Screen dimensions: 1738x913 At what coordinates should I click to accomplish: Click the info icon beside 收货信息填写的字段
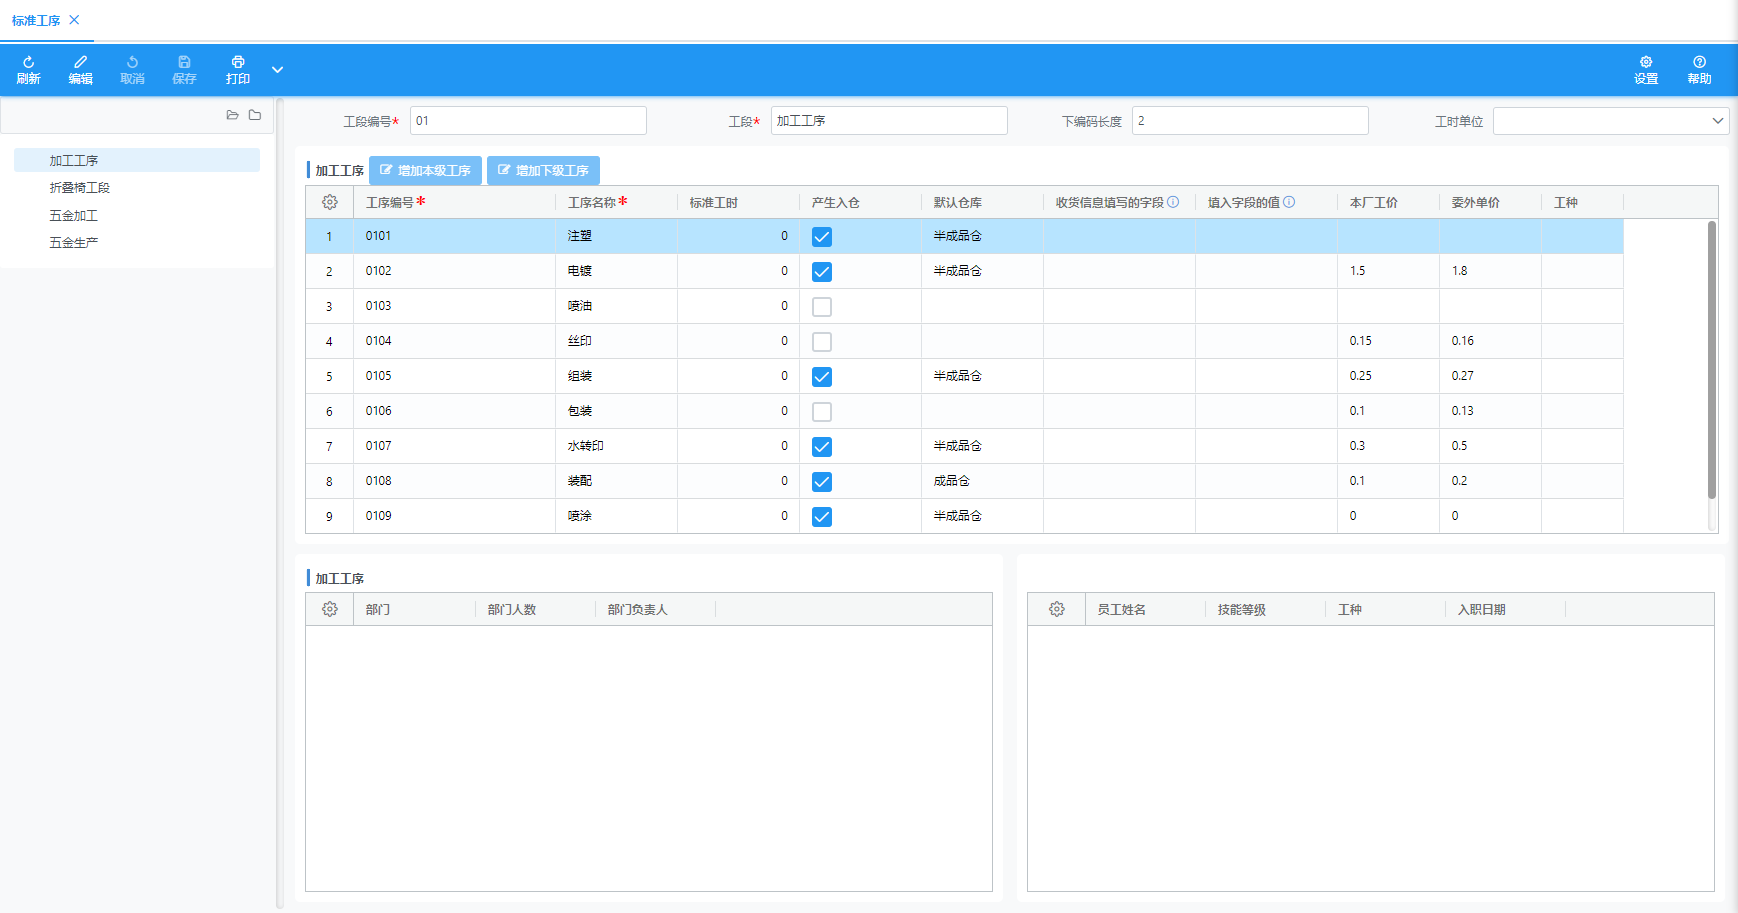[x=1173, y=202]
